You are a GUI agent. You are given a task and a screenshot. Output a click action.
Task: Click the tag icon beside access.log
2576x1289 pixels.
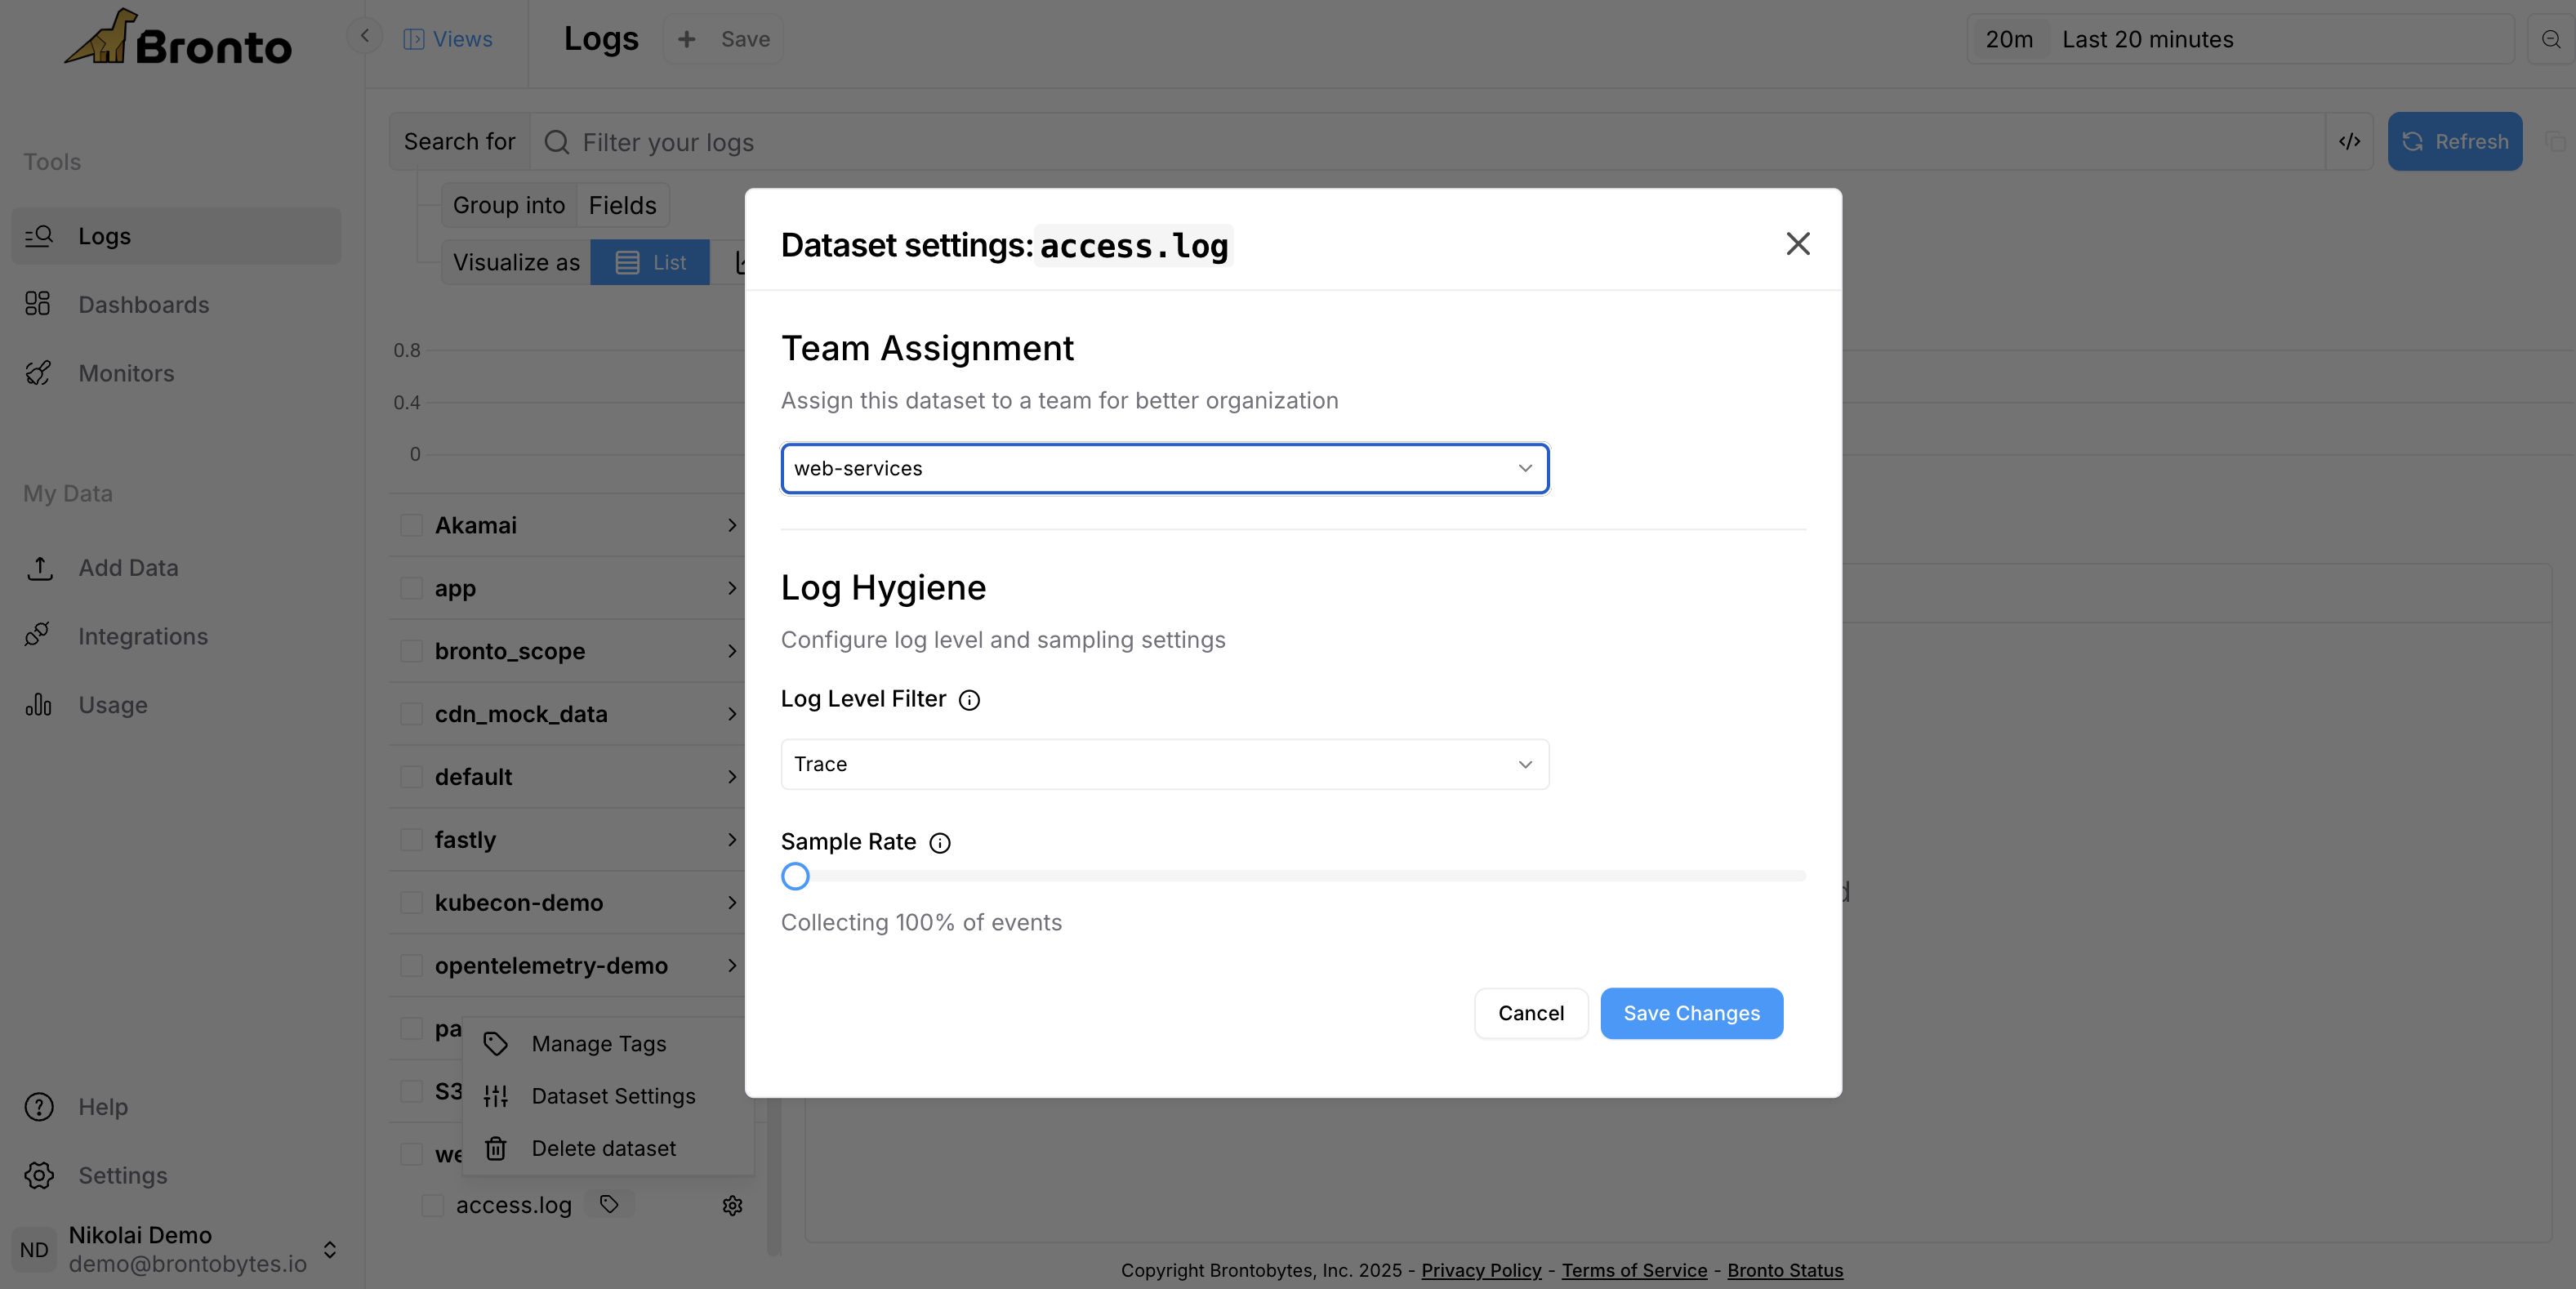[x=609, y=1204]
